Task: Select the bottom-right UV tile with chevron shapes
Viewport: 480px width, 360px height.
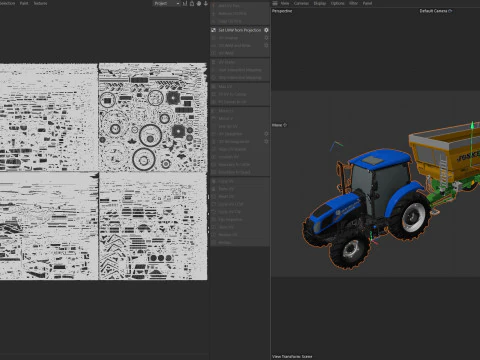Action: (153, 226)
